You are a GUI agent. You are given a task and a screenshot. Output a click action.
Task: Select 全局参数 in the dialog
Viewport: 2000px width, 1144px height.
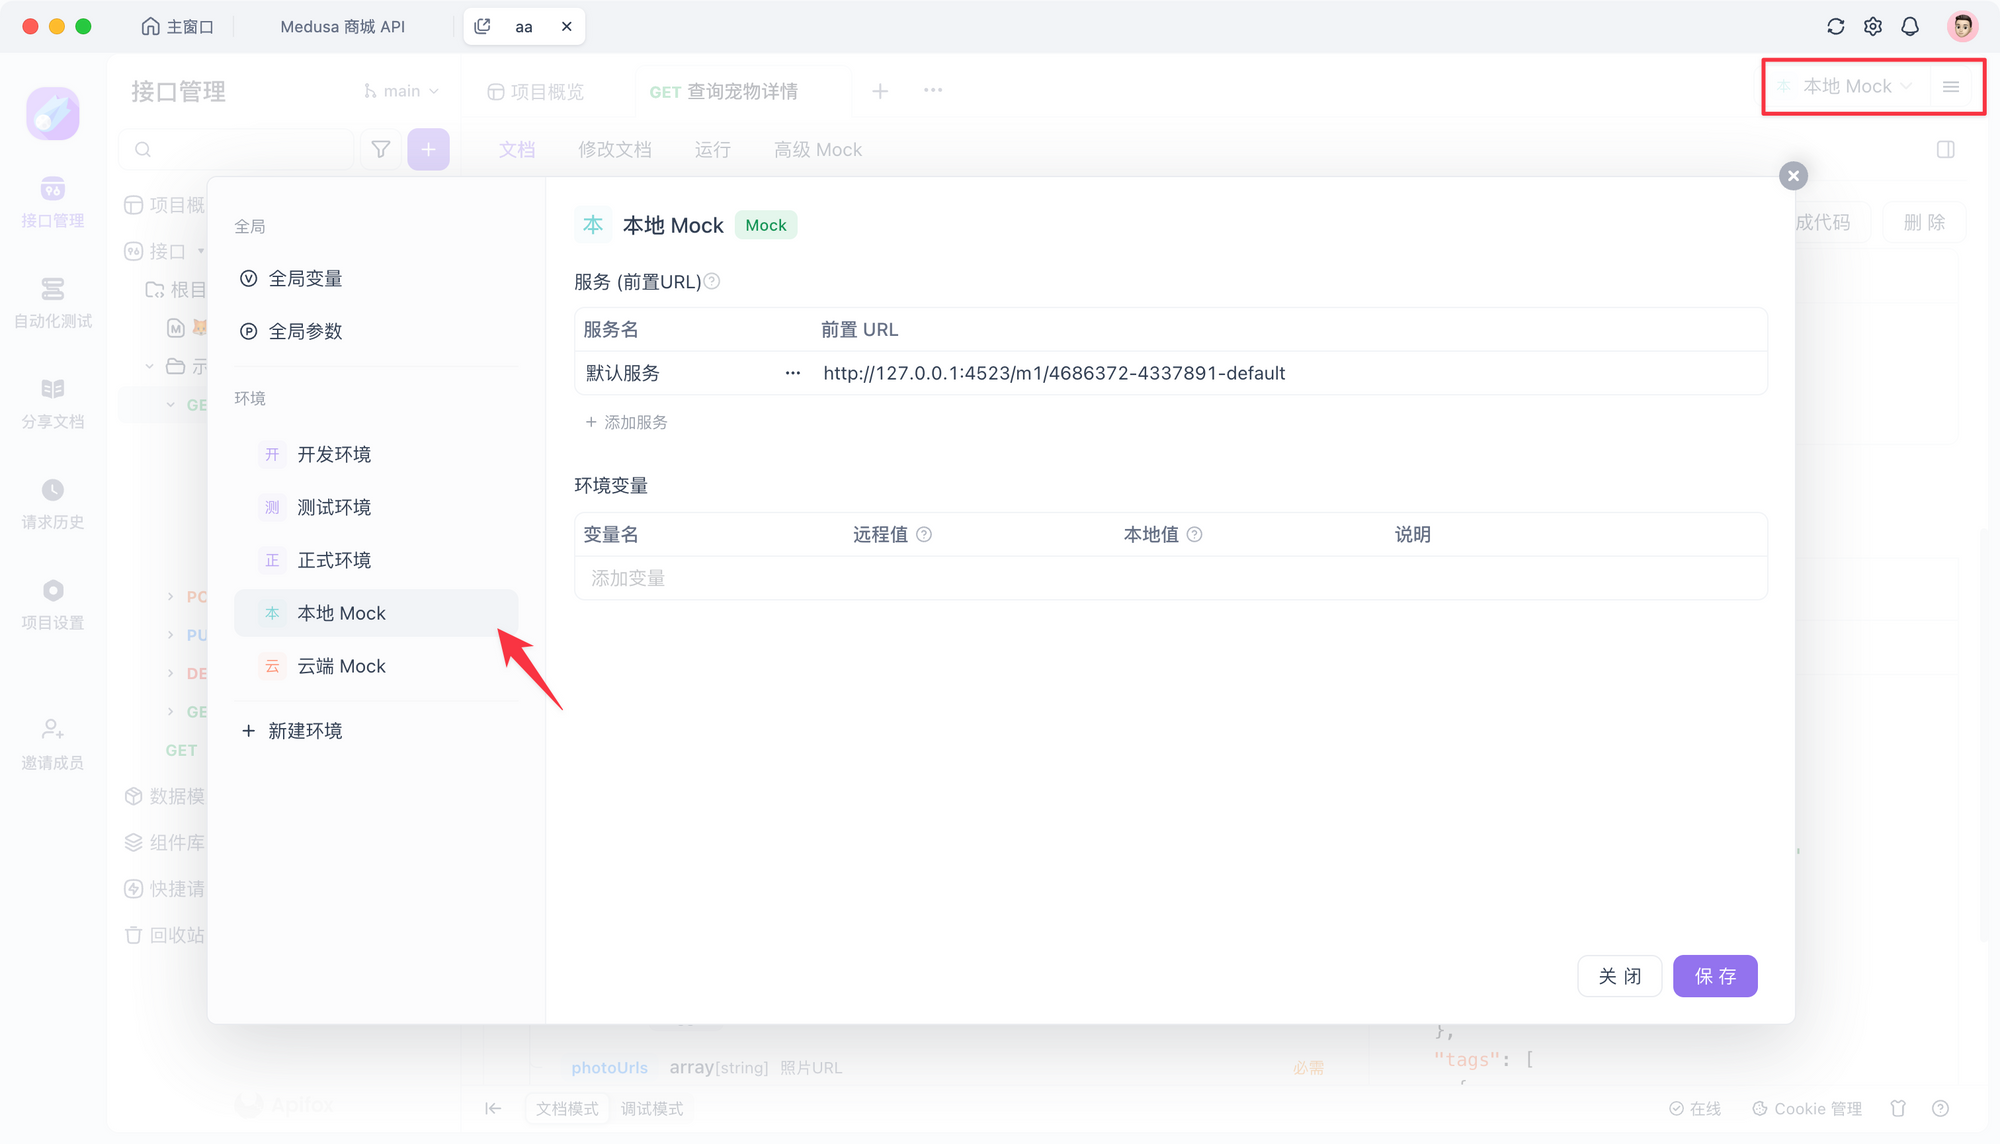pyautogui.click(x=378, y=332)
